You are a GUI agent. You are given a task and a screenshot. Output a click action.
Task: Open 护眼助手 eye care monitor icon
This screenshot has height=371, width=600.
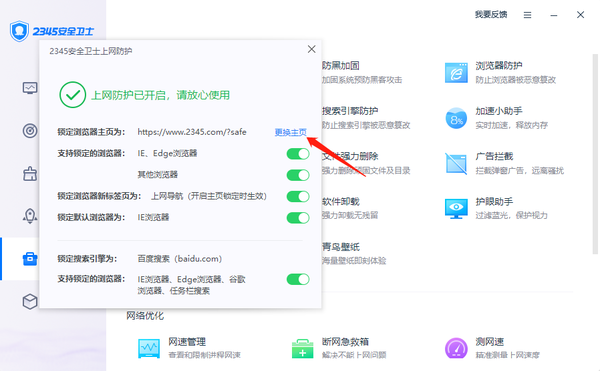pos(456,209)
